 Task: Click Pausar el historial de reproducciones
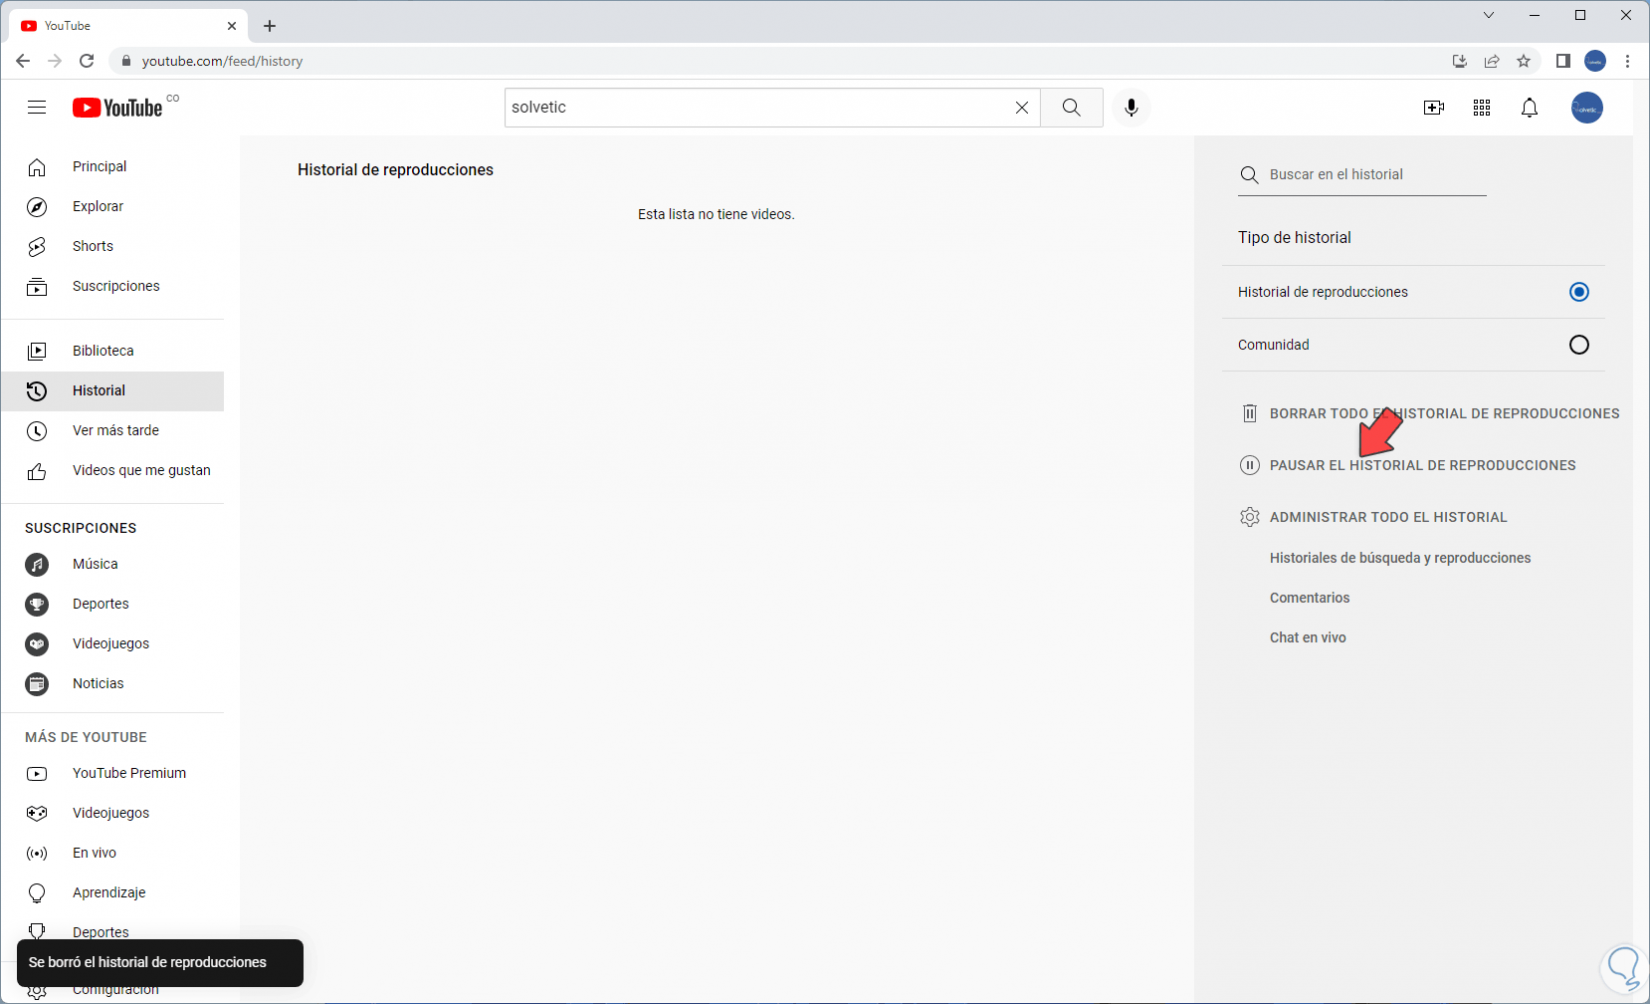1407,465
